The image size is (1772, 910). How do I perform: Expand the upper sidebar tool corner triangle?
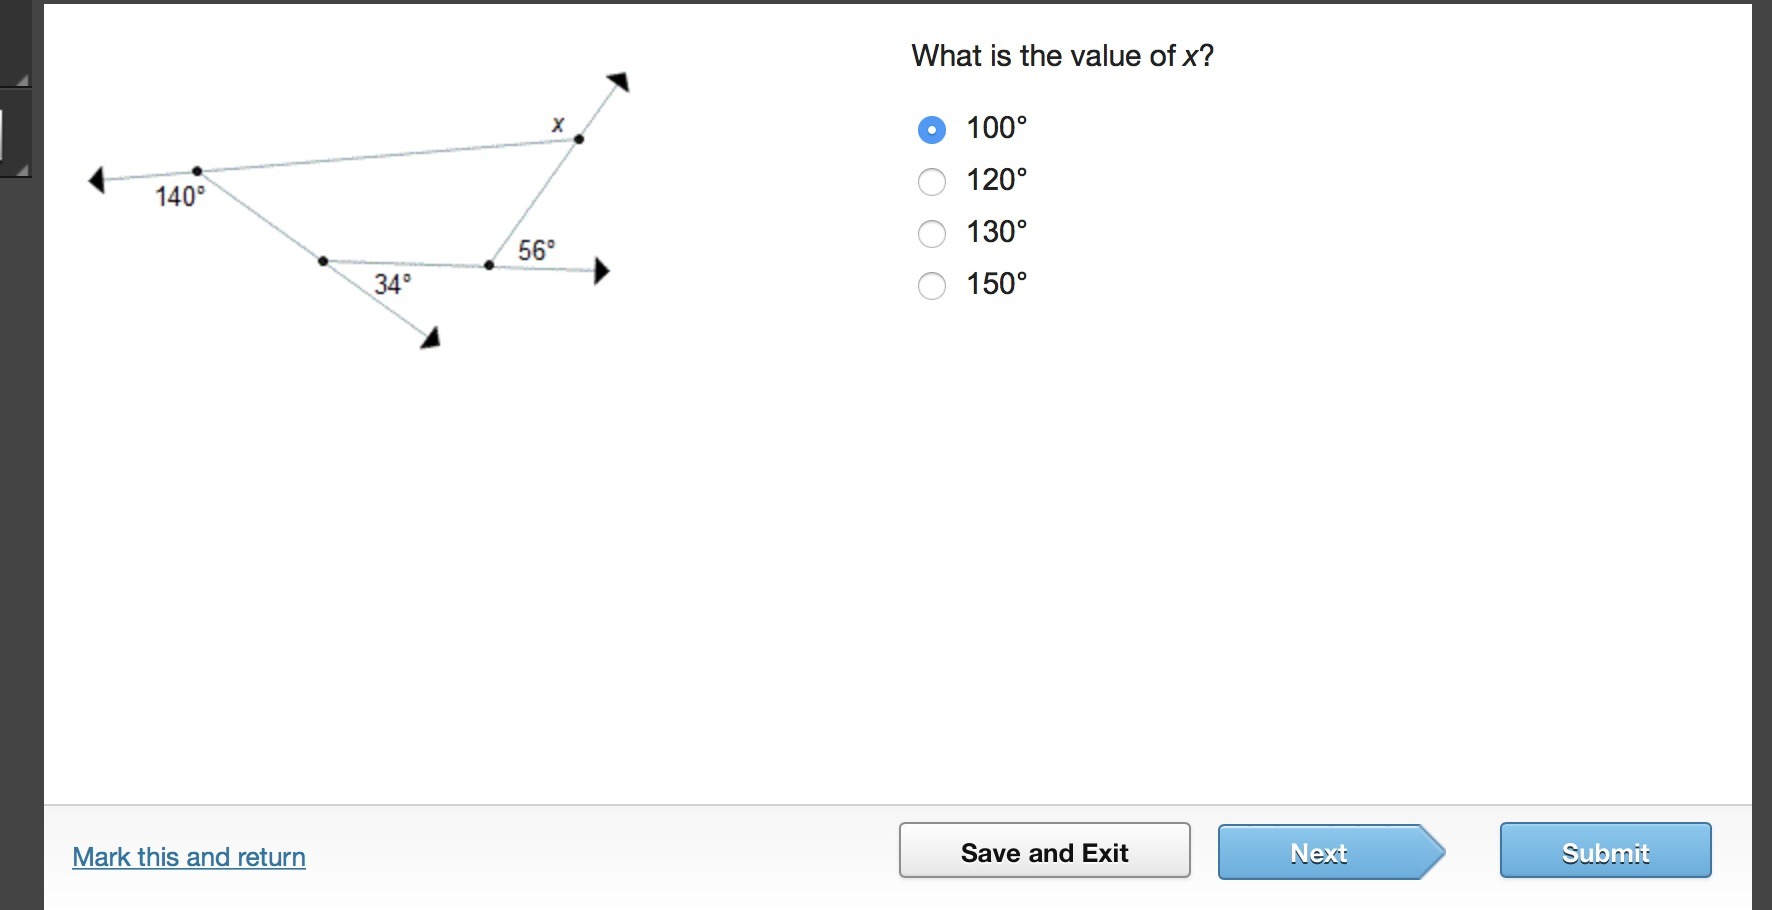point(22,79)
